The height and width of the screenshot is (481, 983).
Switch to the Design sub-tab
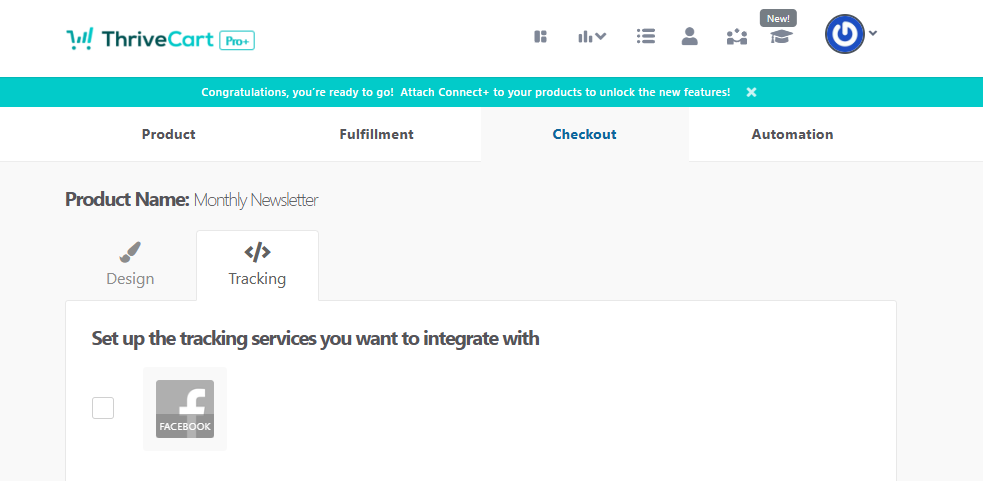click(130, 265)
